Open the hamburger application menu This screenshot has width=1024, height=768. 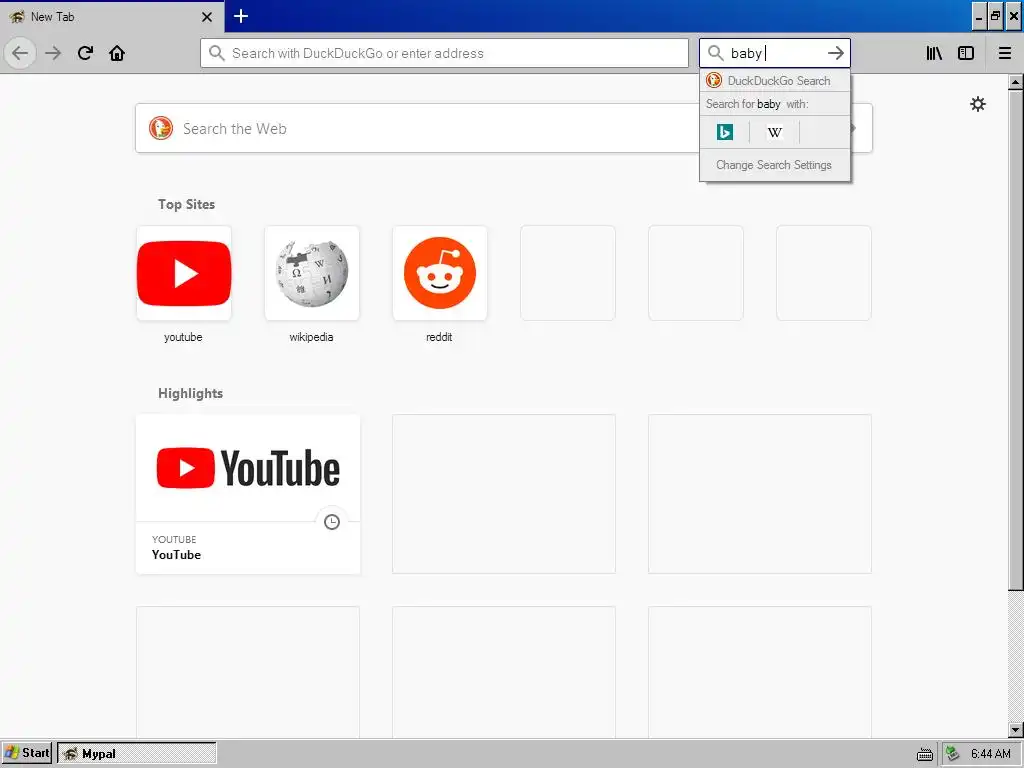pyautogui.click(x=1005, y=53)
